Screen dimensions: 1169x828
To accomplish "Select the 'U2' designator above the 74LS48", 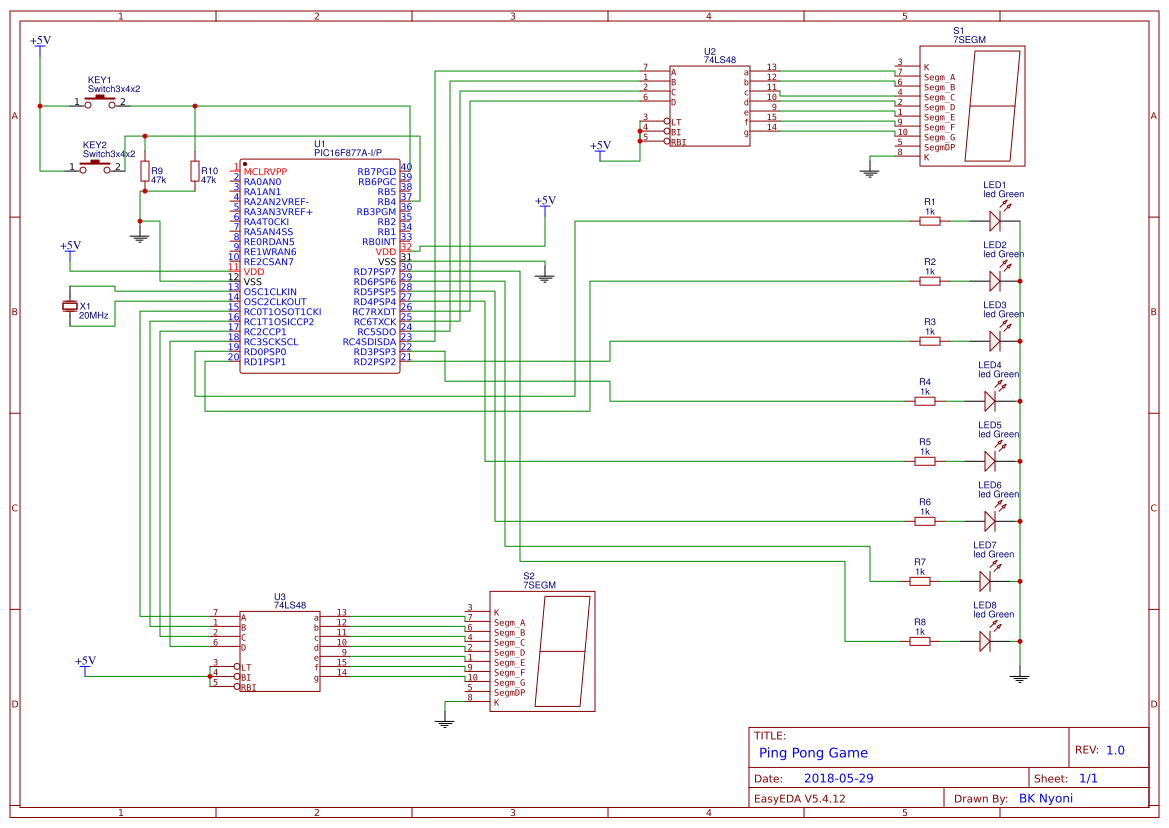I will point(710,52).
